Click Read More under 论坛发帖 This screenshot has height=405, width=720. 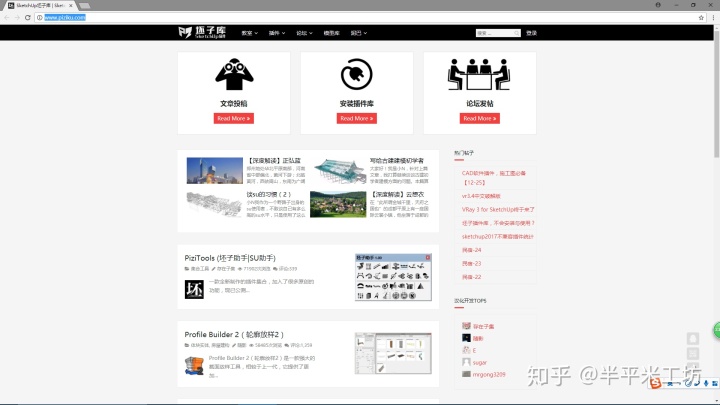[x=480, y=118]
